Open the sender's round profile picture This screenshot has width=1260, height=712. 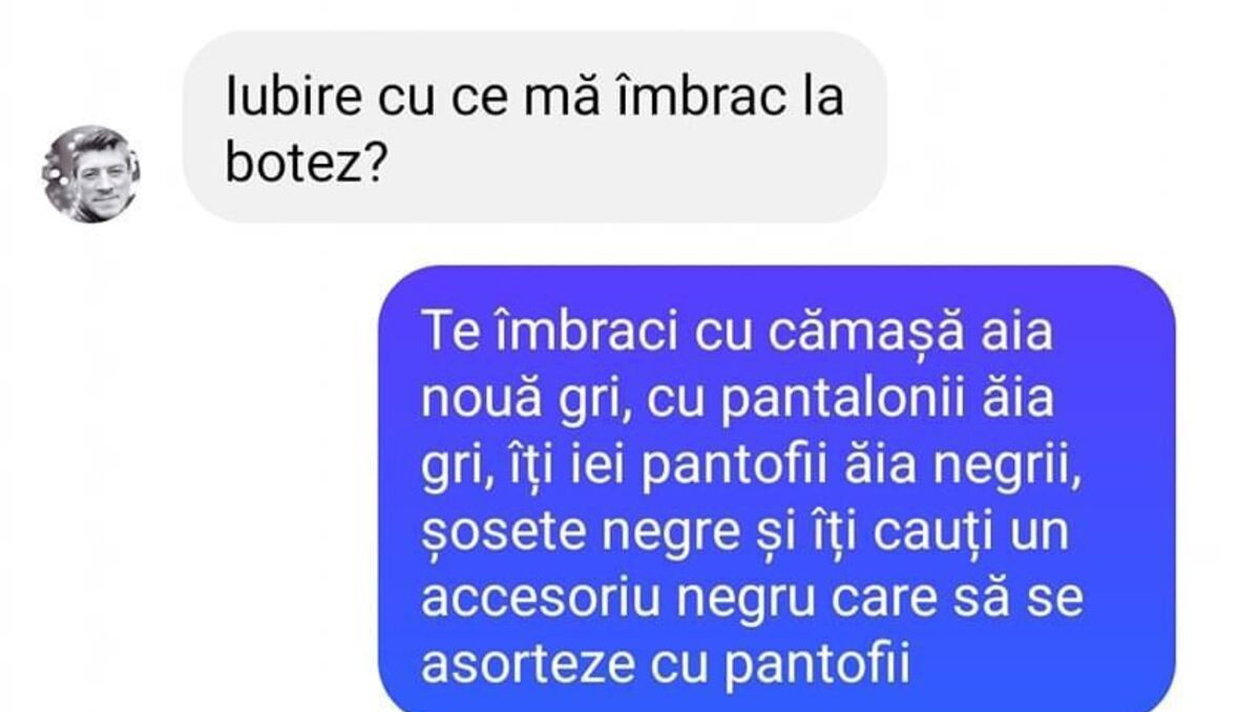[x=90, y=173]
